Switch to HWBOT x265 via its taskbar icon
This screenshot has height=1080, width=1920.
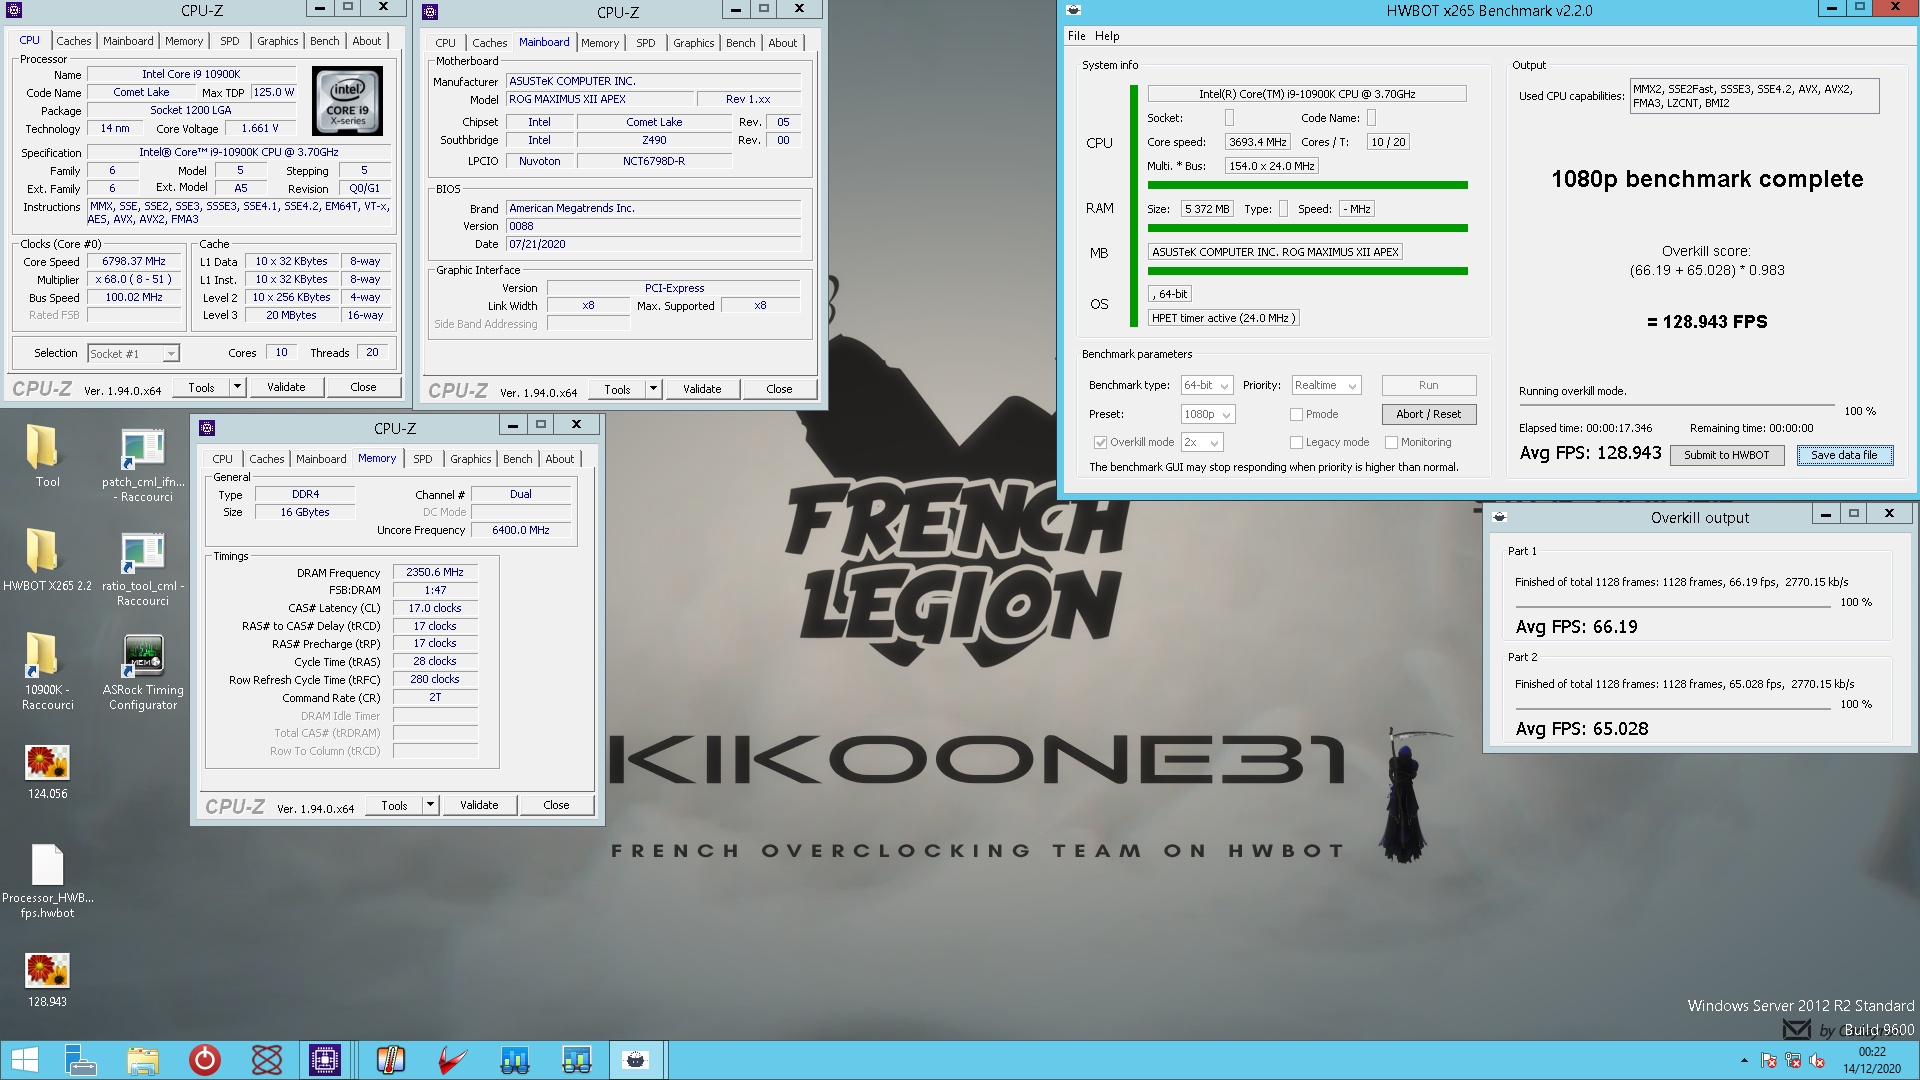[635, 1060]
